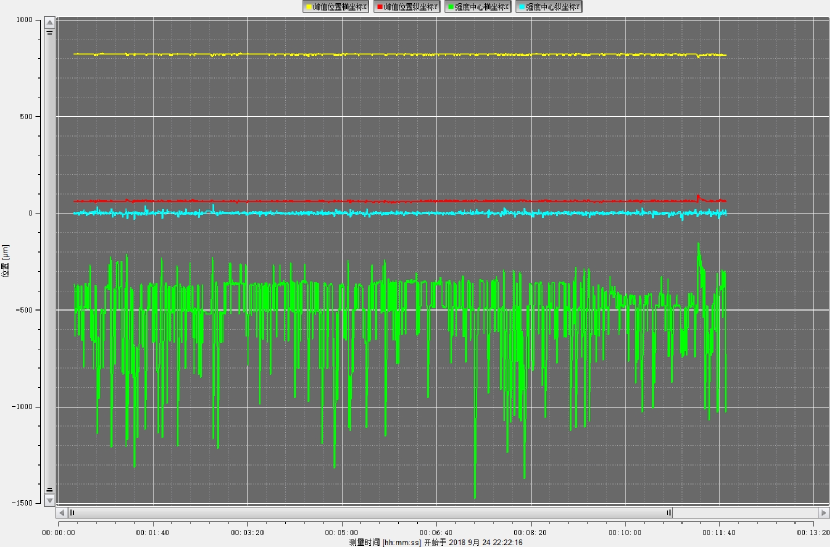Click the 0 y-axis label
This screenshot has width=830, height=547.
31,213
